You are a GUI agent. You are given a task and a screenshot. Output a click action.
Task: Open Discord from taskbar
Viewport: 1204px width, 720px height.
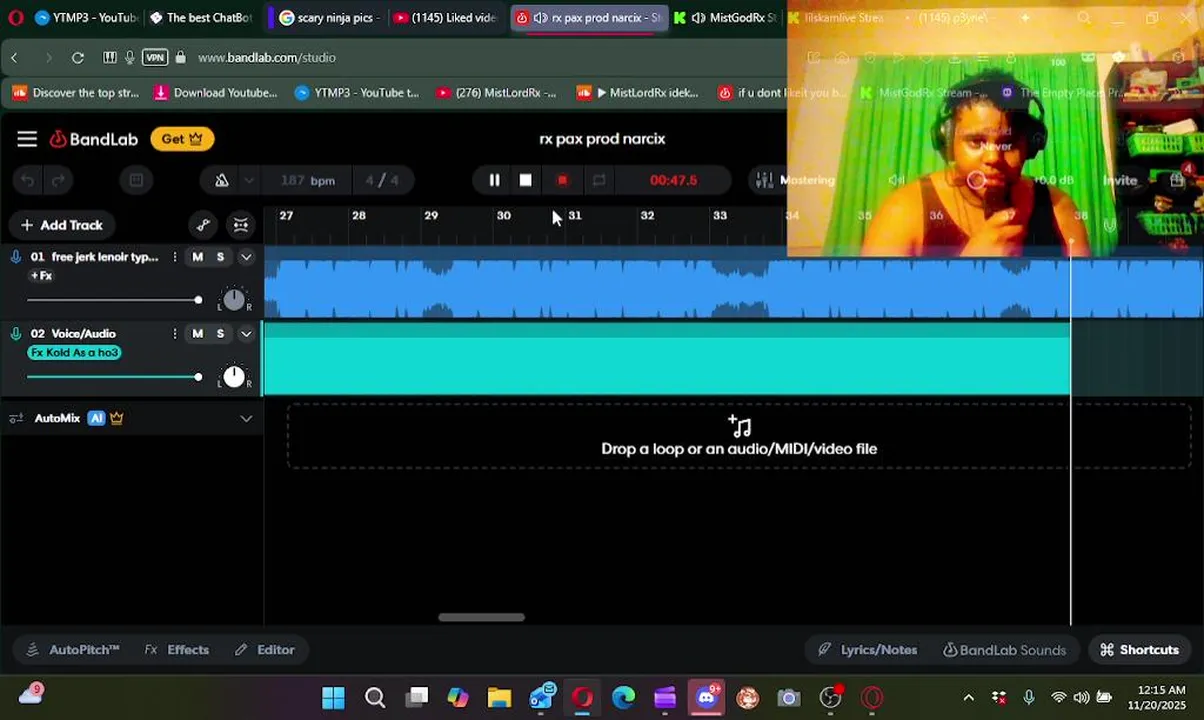[707, 697]
